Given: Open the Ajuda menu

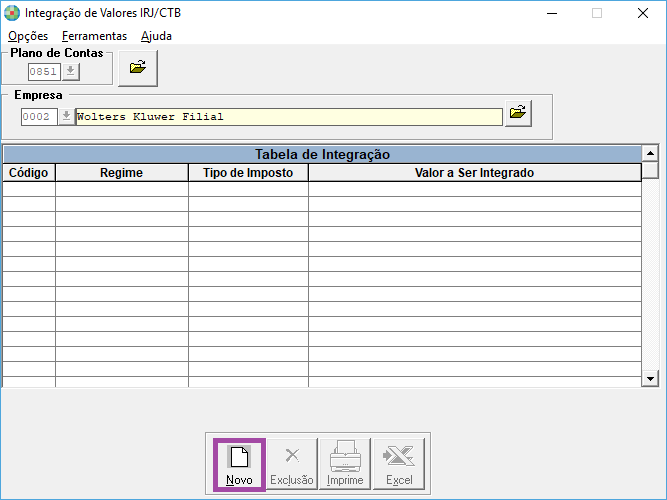Looking at the screenshot, I should pos(156,36).
